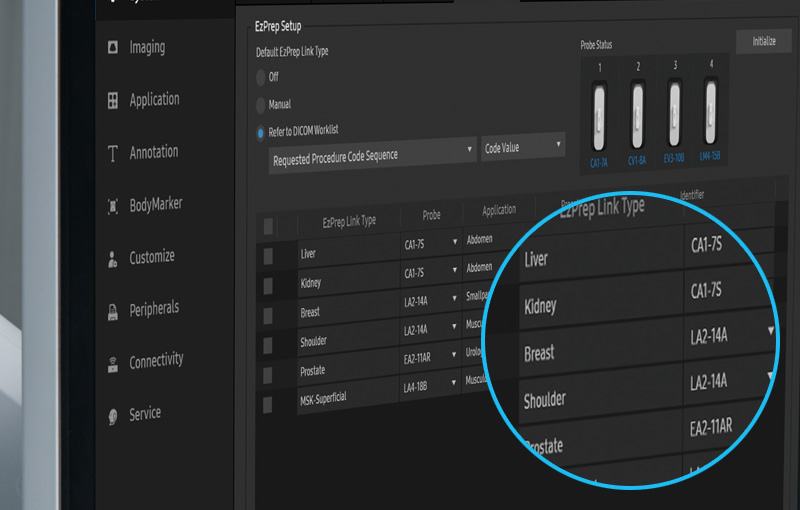
Task: Check the Prostate row checkbox
Action: 267,375
